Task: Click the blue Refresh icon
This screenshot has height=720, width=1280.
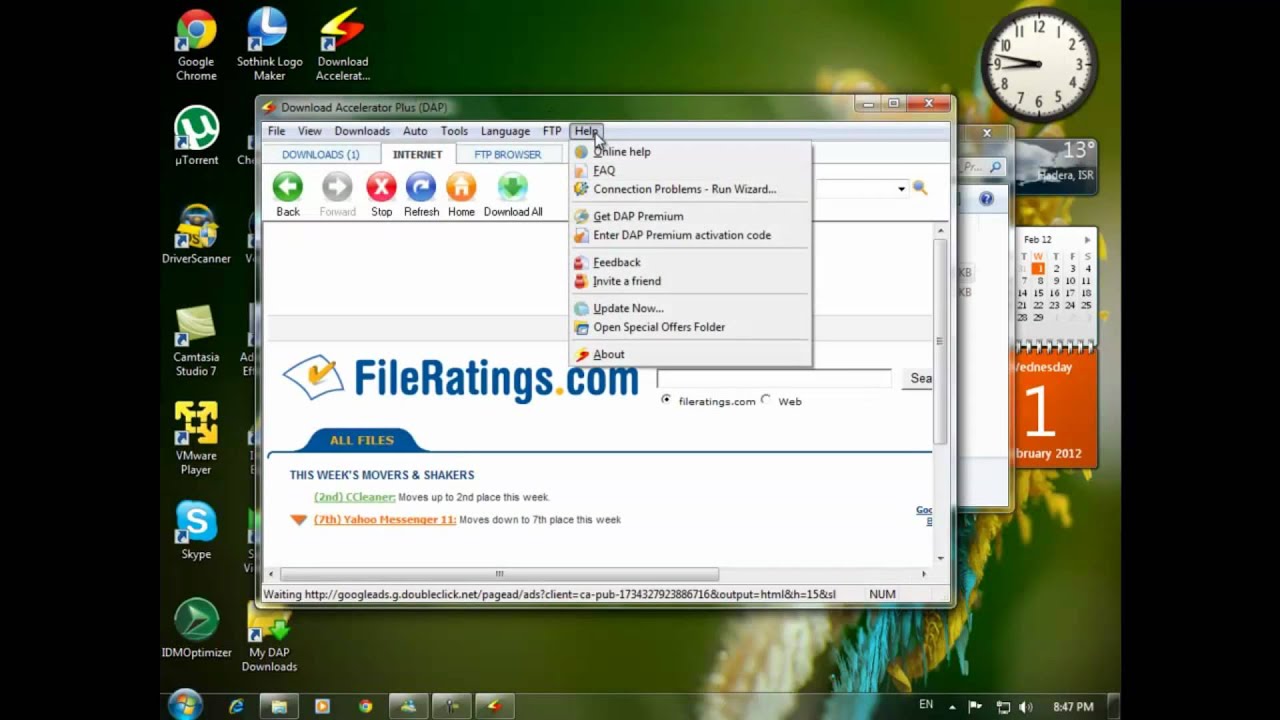Action: tap(421, 187)
